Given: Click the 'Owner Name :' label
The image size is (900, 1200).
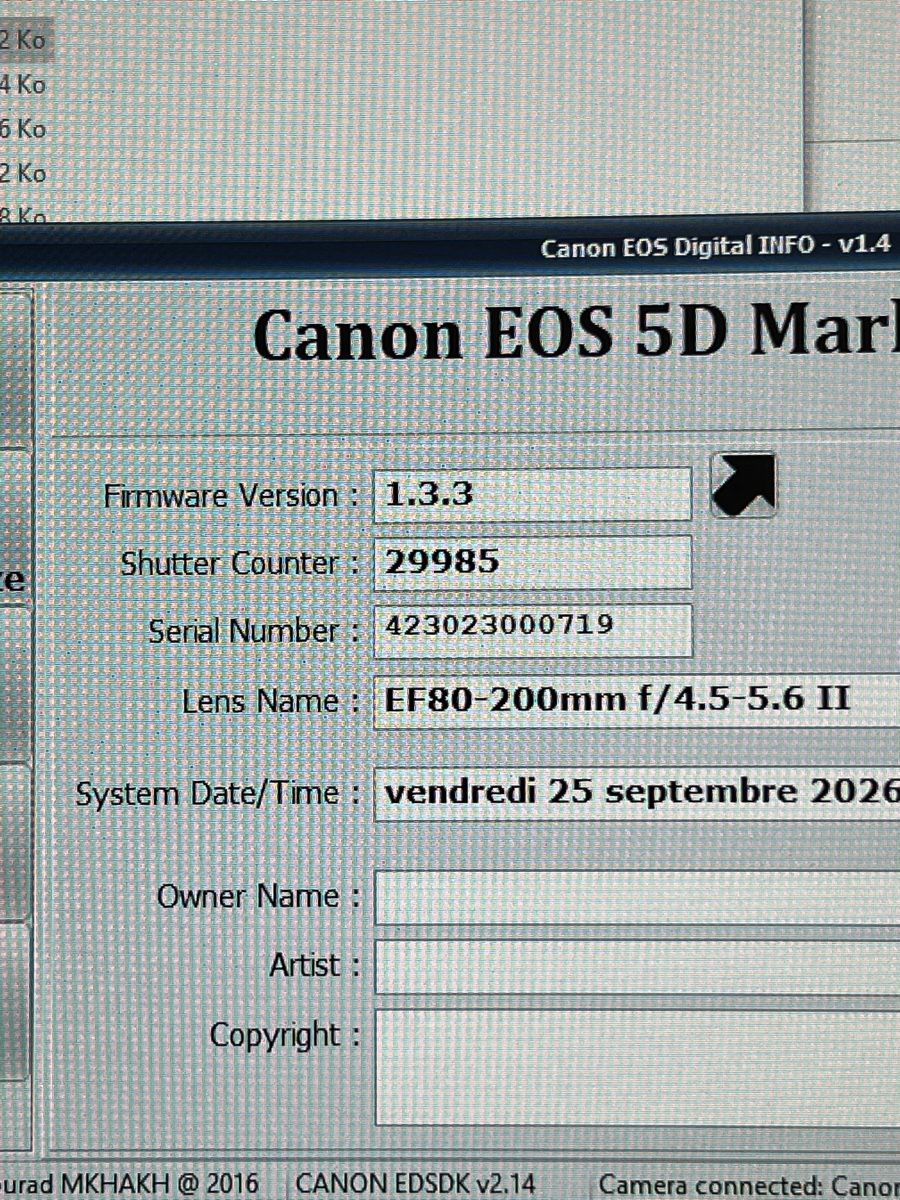Looking at the screenshot, I should (258, 897).
